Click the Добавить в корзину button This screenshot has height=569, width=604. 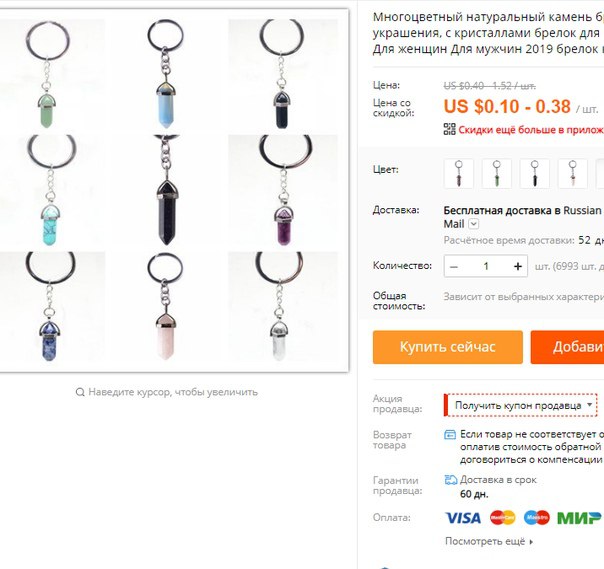(x=567, y=347)
